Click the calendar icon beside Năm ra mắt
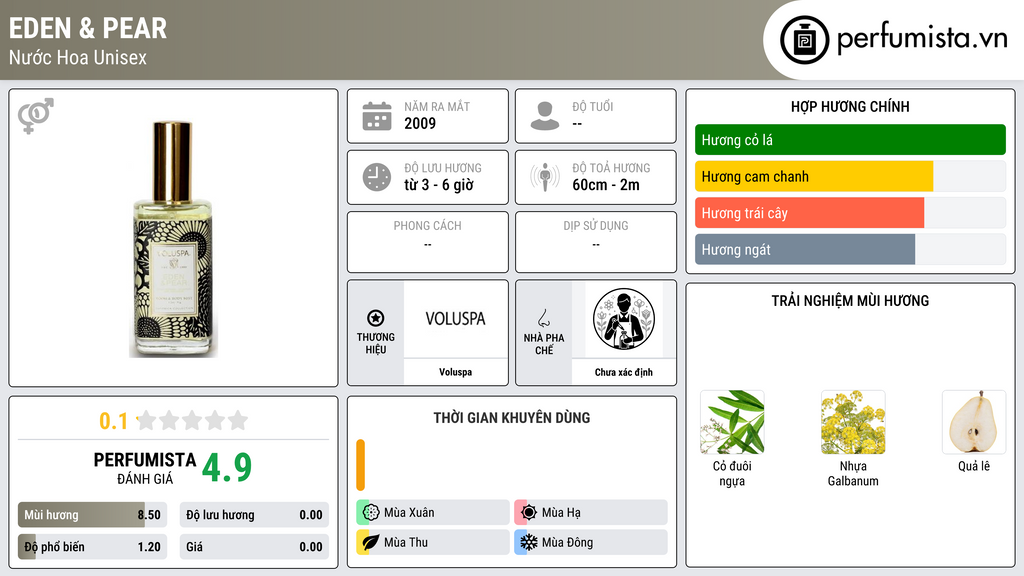 point(377,116)
